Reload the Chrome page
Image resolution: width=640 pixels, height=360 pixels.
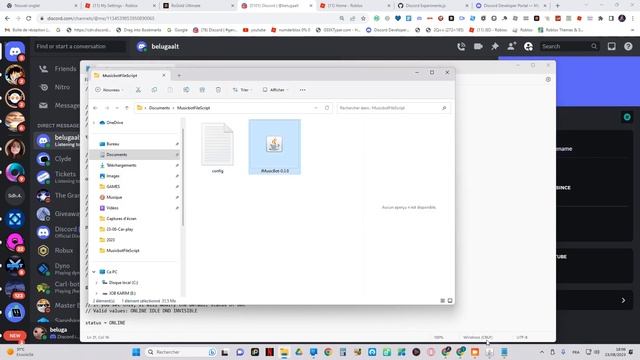[x=29, y=18]
